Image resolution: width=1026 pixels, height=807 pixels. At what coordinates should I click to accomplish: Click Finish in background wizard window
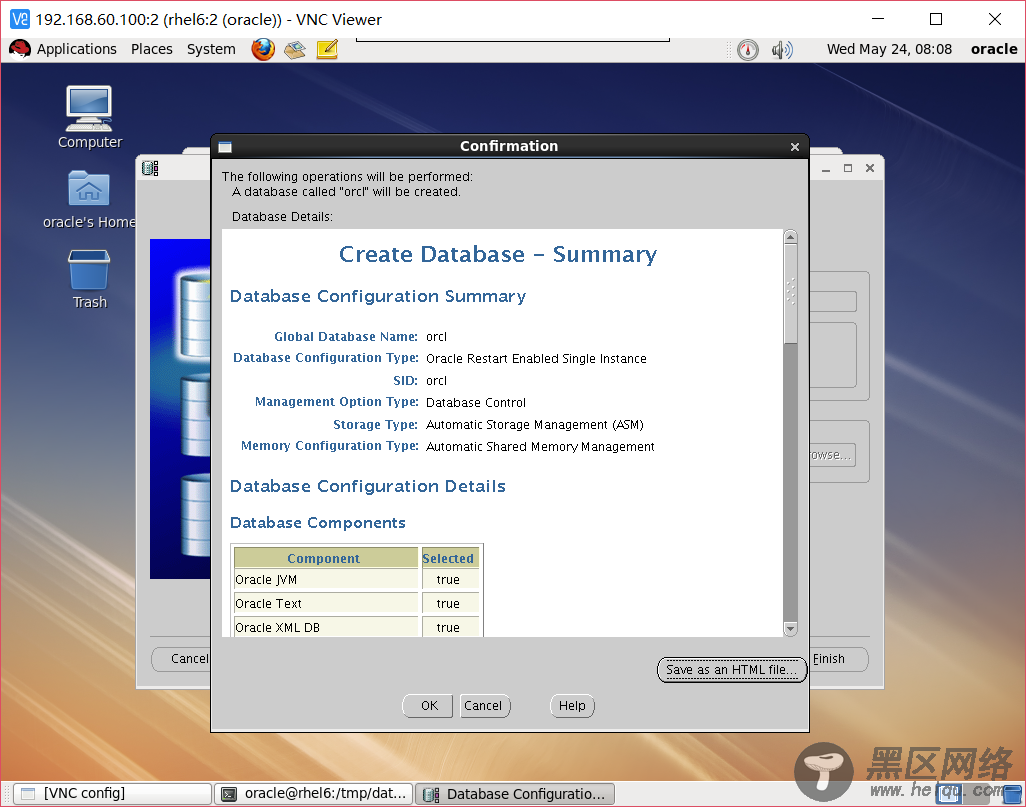838,658
